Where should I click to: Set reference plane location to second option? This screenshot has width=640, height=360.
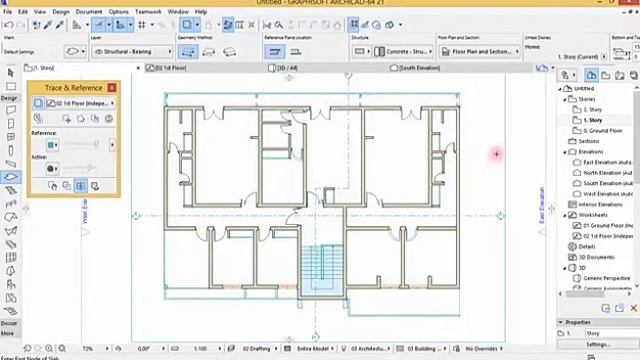[x=296, y=52]
